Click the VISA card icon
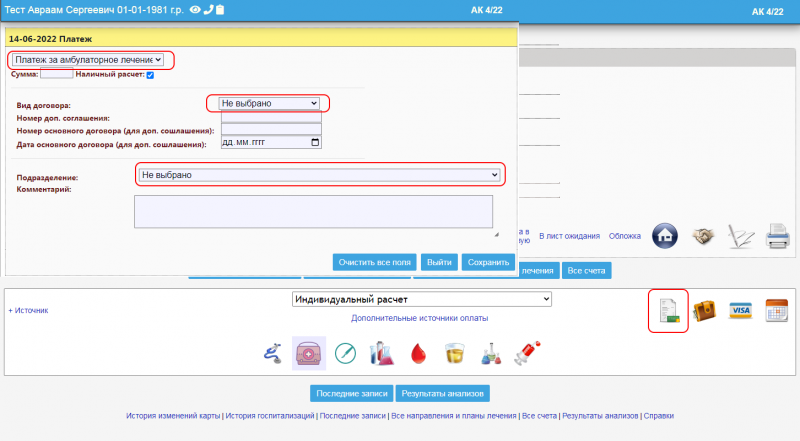Image resolution: width=800 pixels, height=441 pixels. pos(740,310)
